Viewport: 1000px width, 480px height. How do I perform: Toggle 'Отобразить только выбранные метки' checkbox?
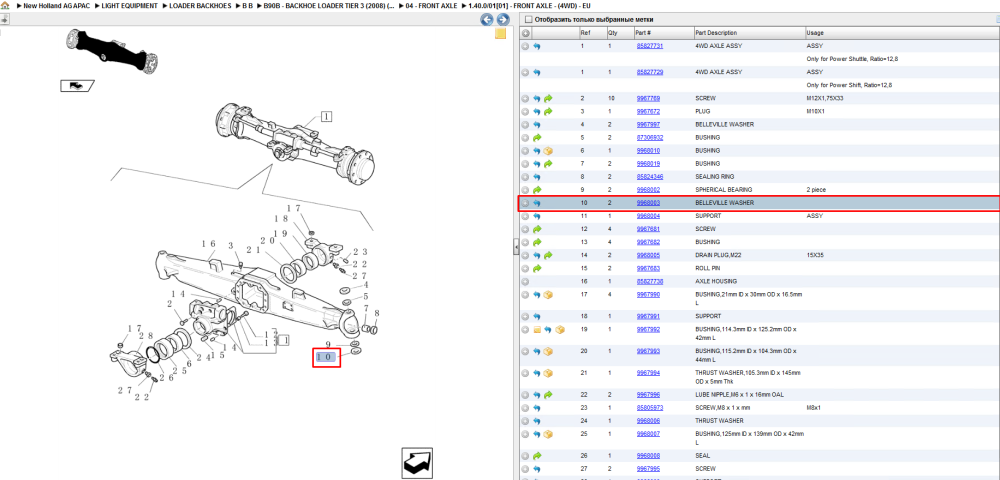528,20
